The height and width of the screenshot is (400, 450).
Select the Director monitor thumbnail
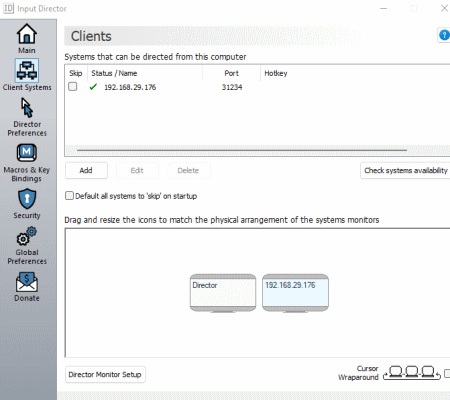point(223,293)
